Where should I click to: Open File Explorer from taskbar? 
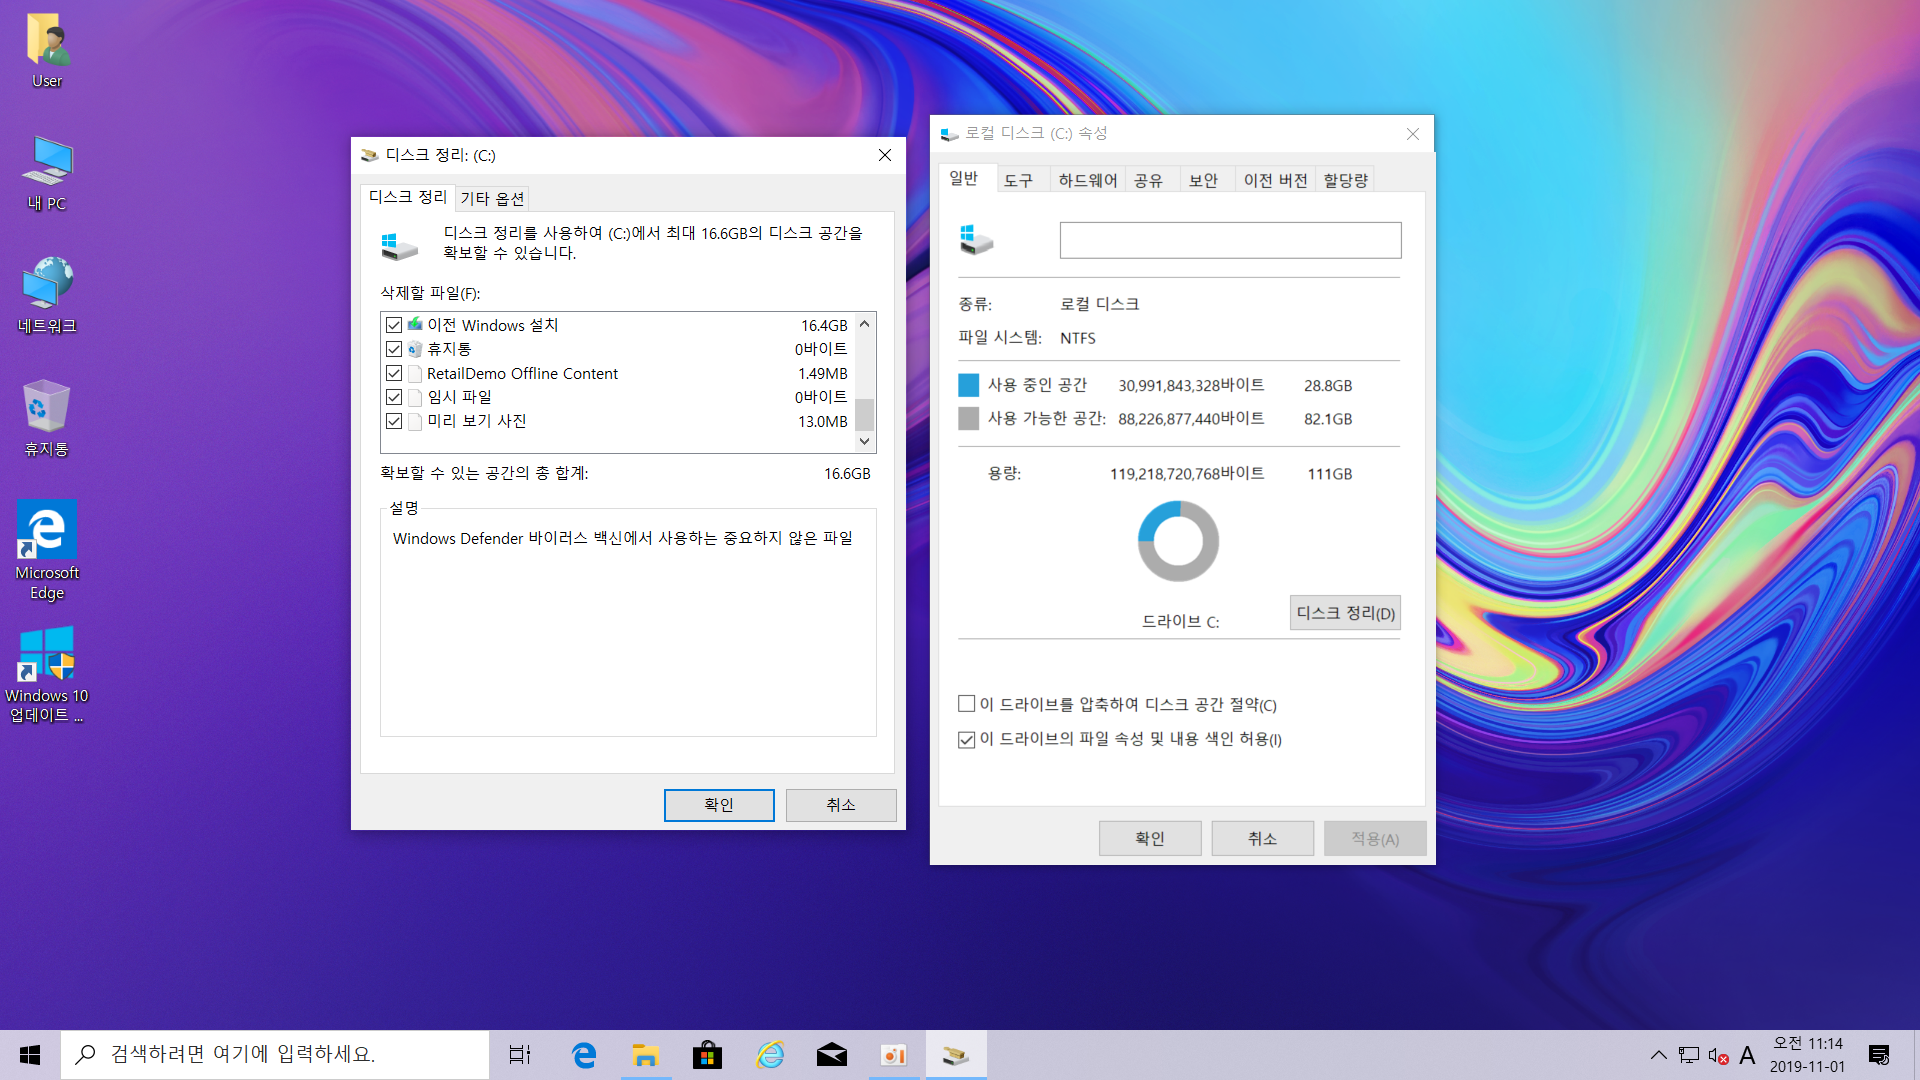645,1055
